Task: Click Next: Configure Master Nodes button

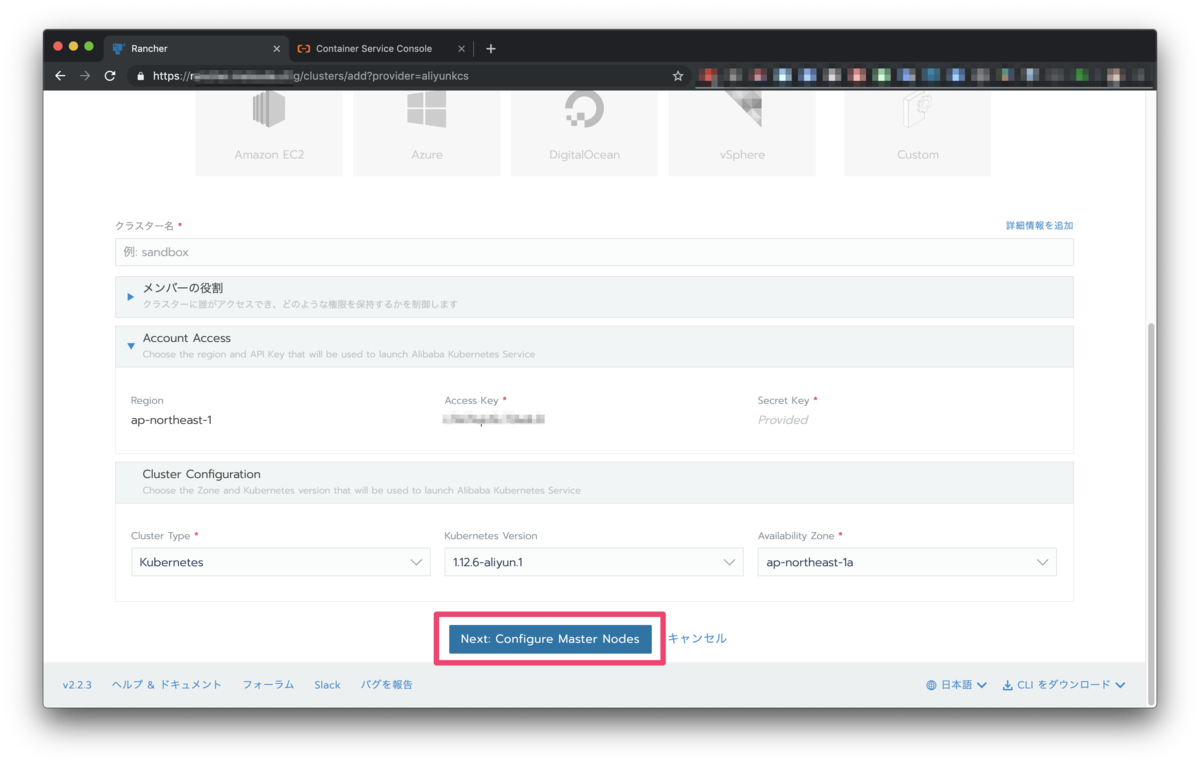Action: tap(550, 639)
